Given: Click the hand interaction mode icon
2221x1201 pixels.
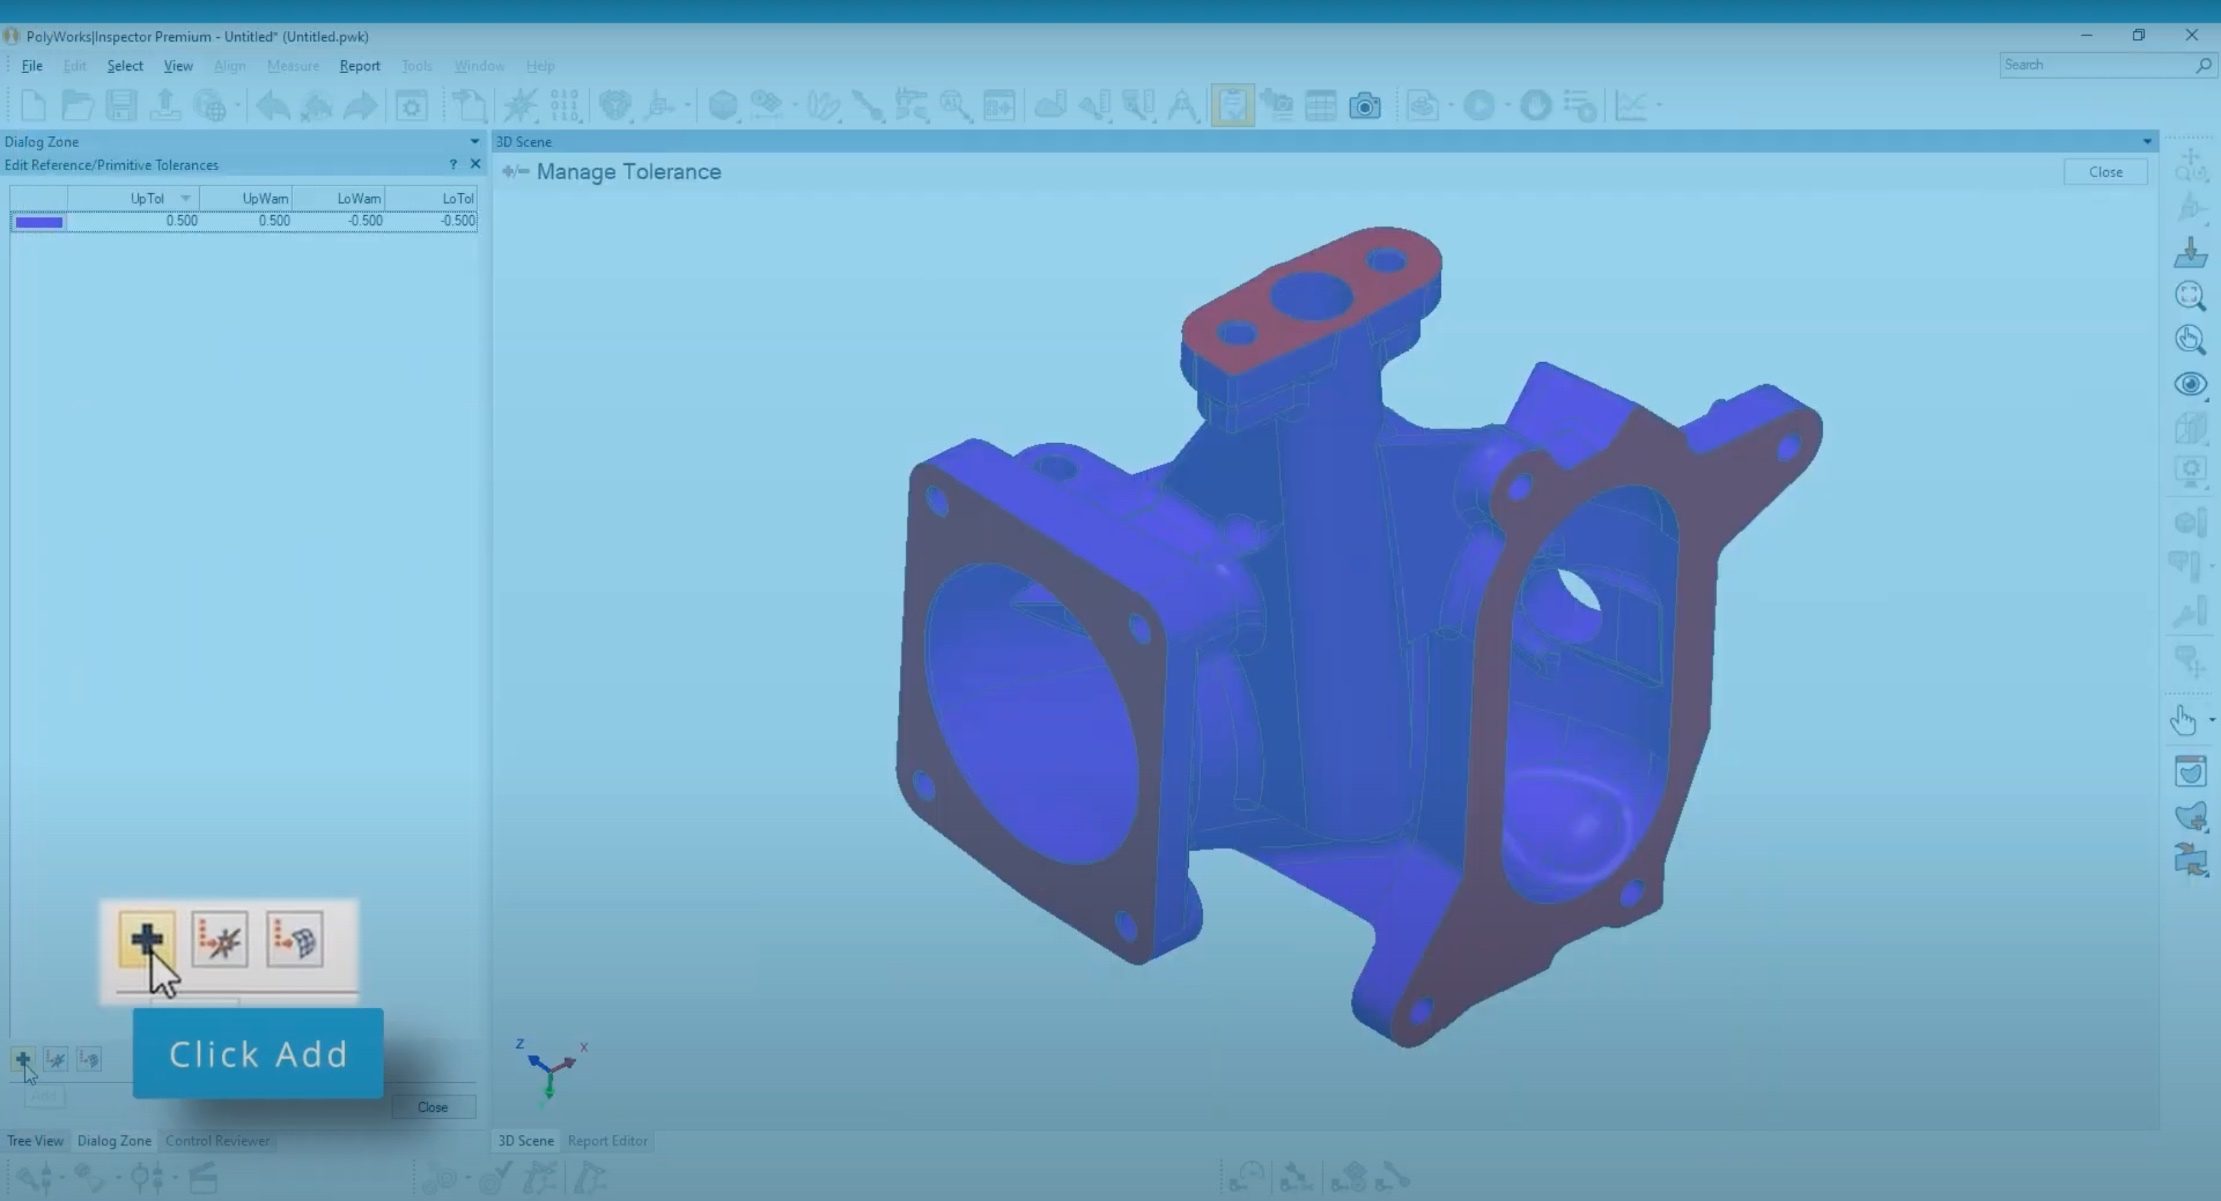Looking at the screenshot, I should pyautogui.click(x=2183, y=720).
